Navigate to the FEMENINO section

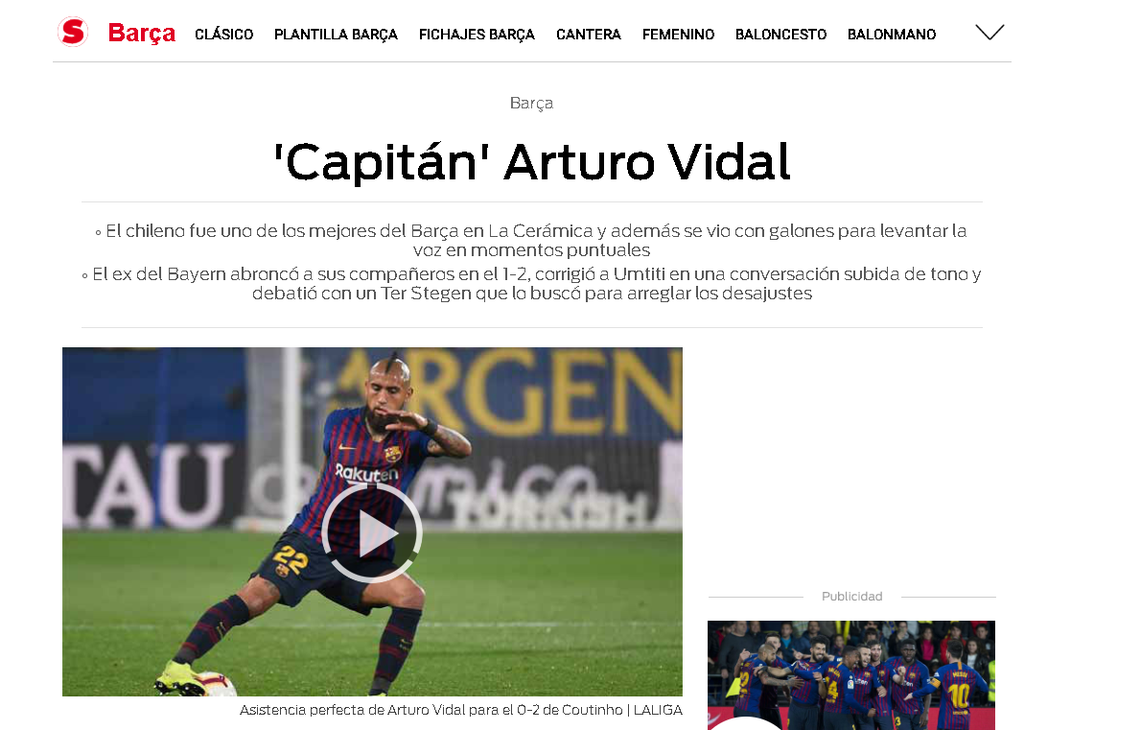coord(678,34)
